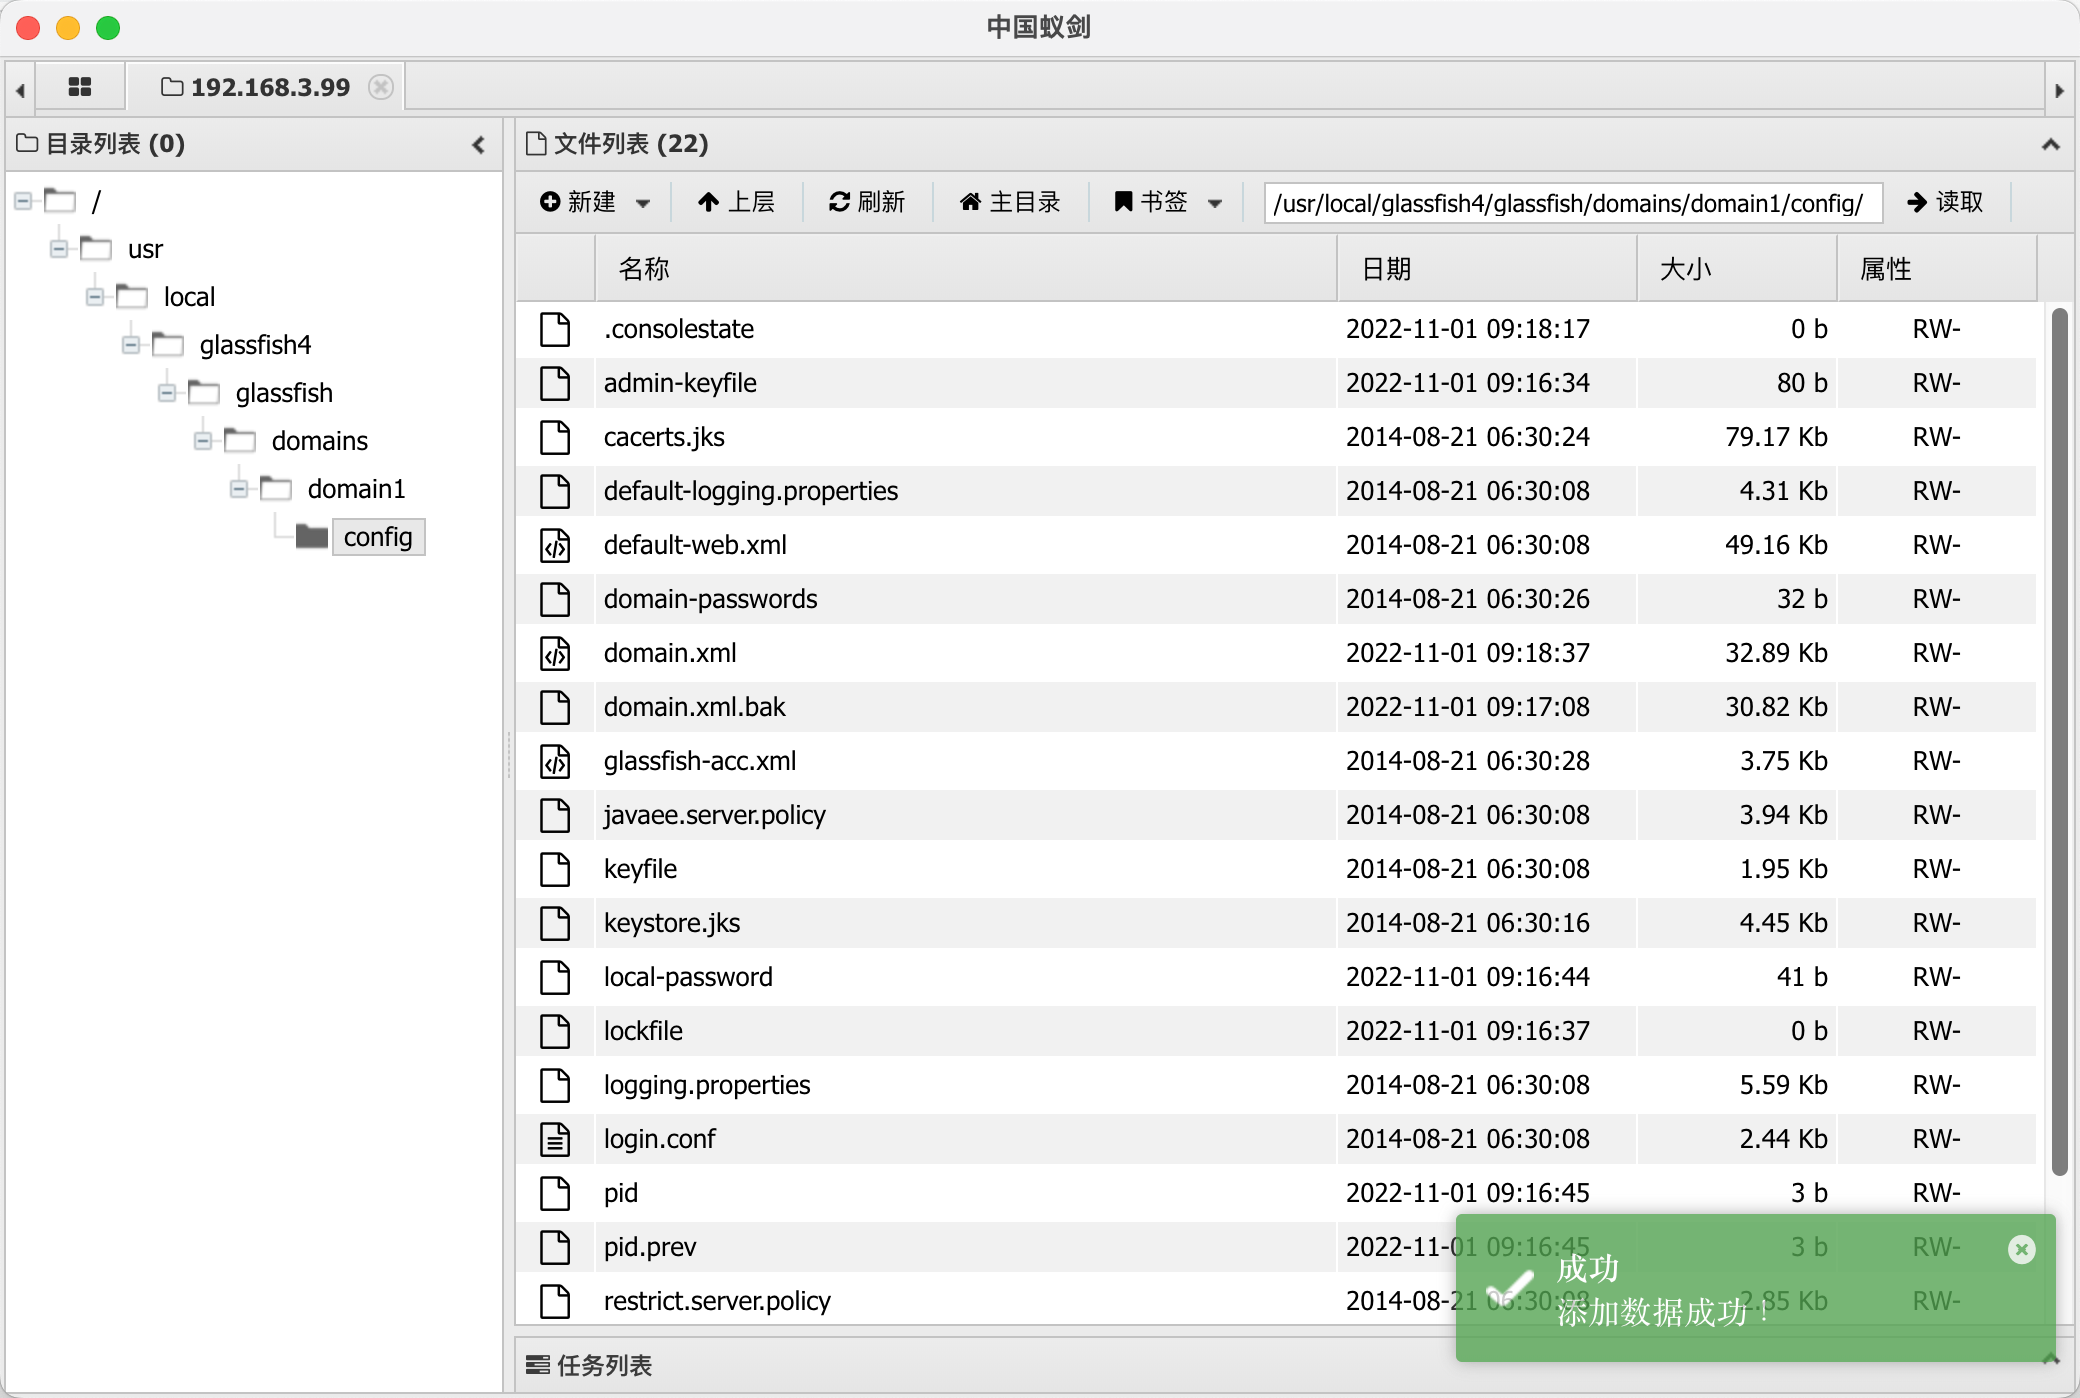The width and height of the screenshot is (2080, 1398).
Task: Click the refresh (刷新) toolbar button
Action: (867, 202)
